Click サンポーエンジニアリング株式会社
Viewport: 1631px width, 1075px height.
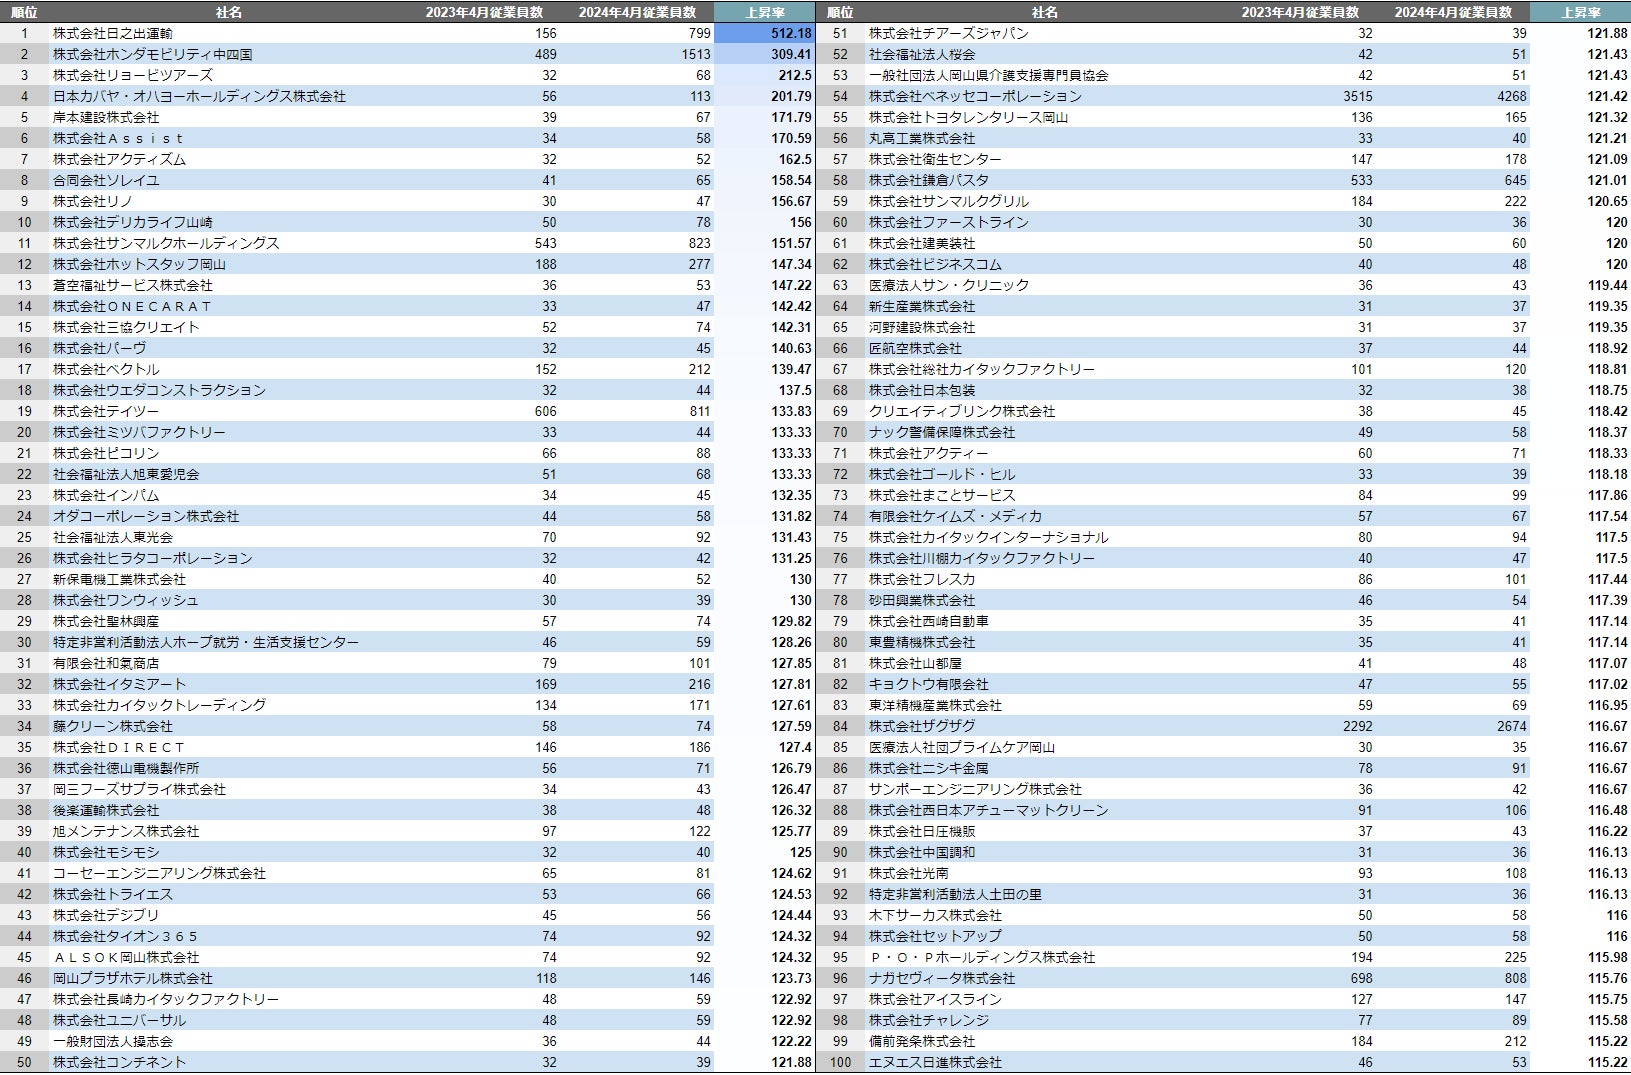[x=975, y=789]
